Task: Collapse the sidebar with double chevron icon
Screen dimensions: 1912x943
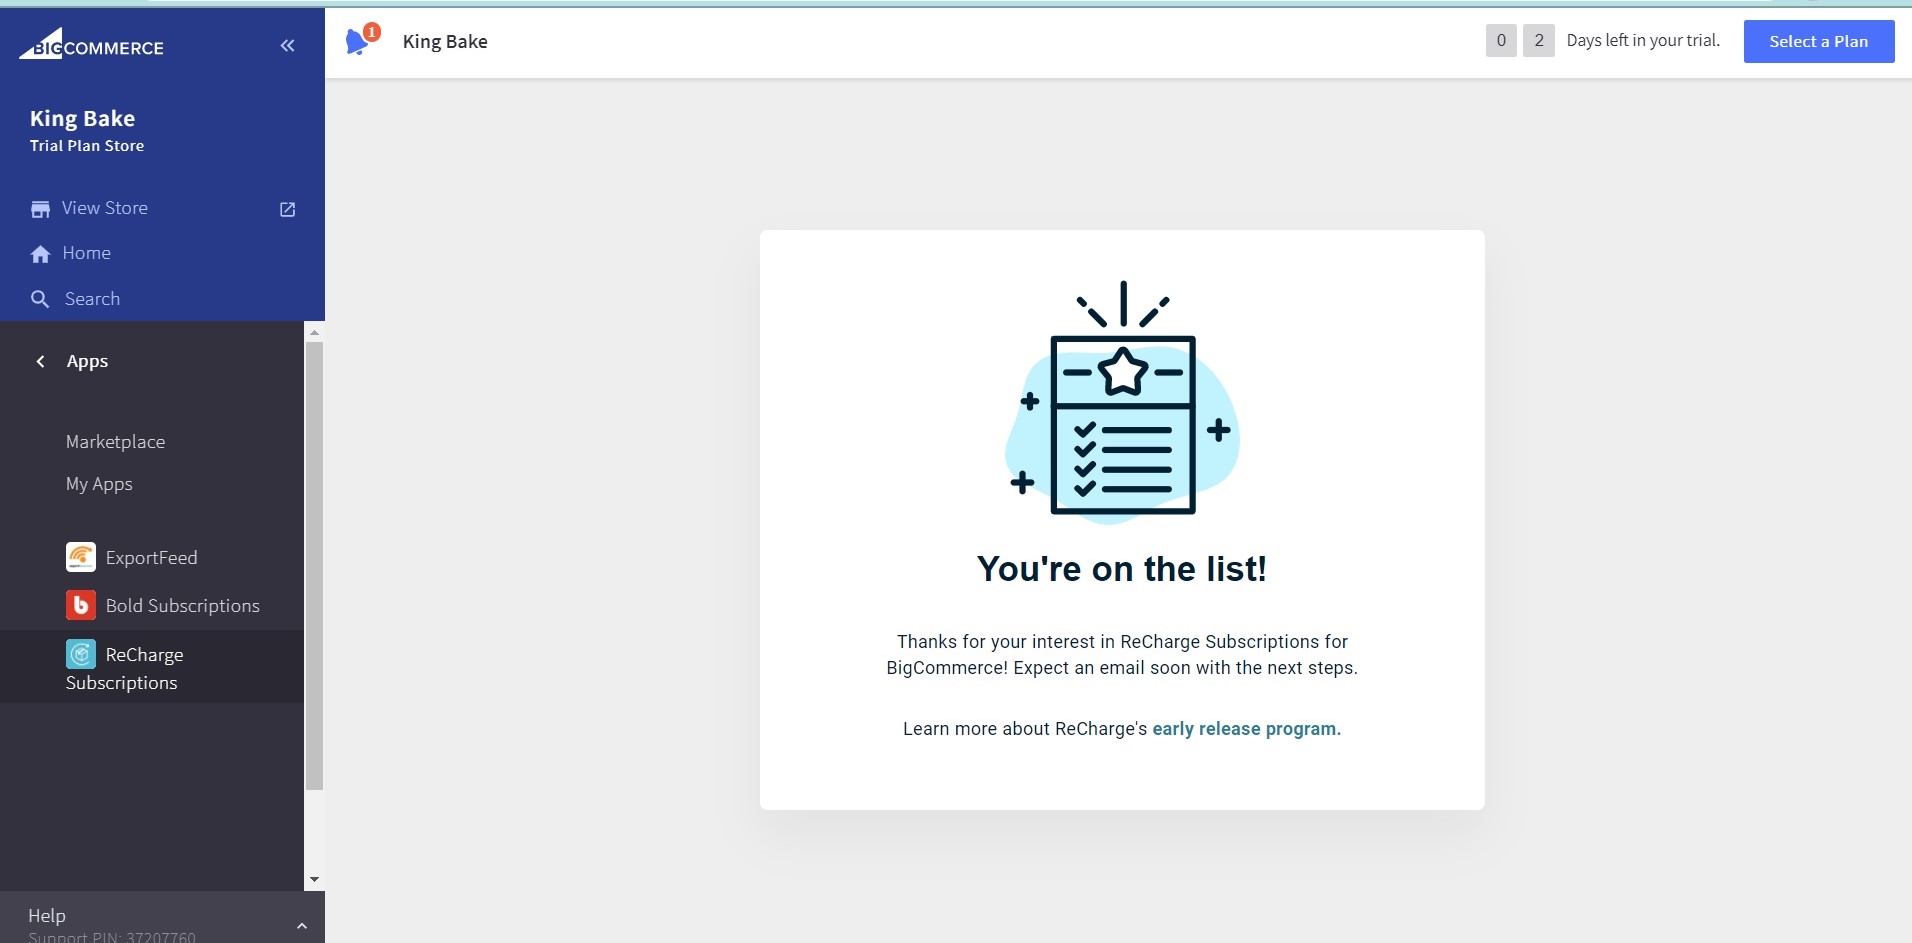Action: [x=287, y=45]
